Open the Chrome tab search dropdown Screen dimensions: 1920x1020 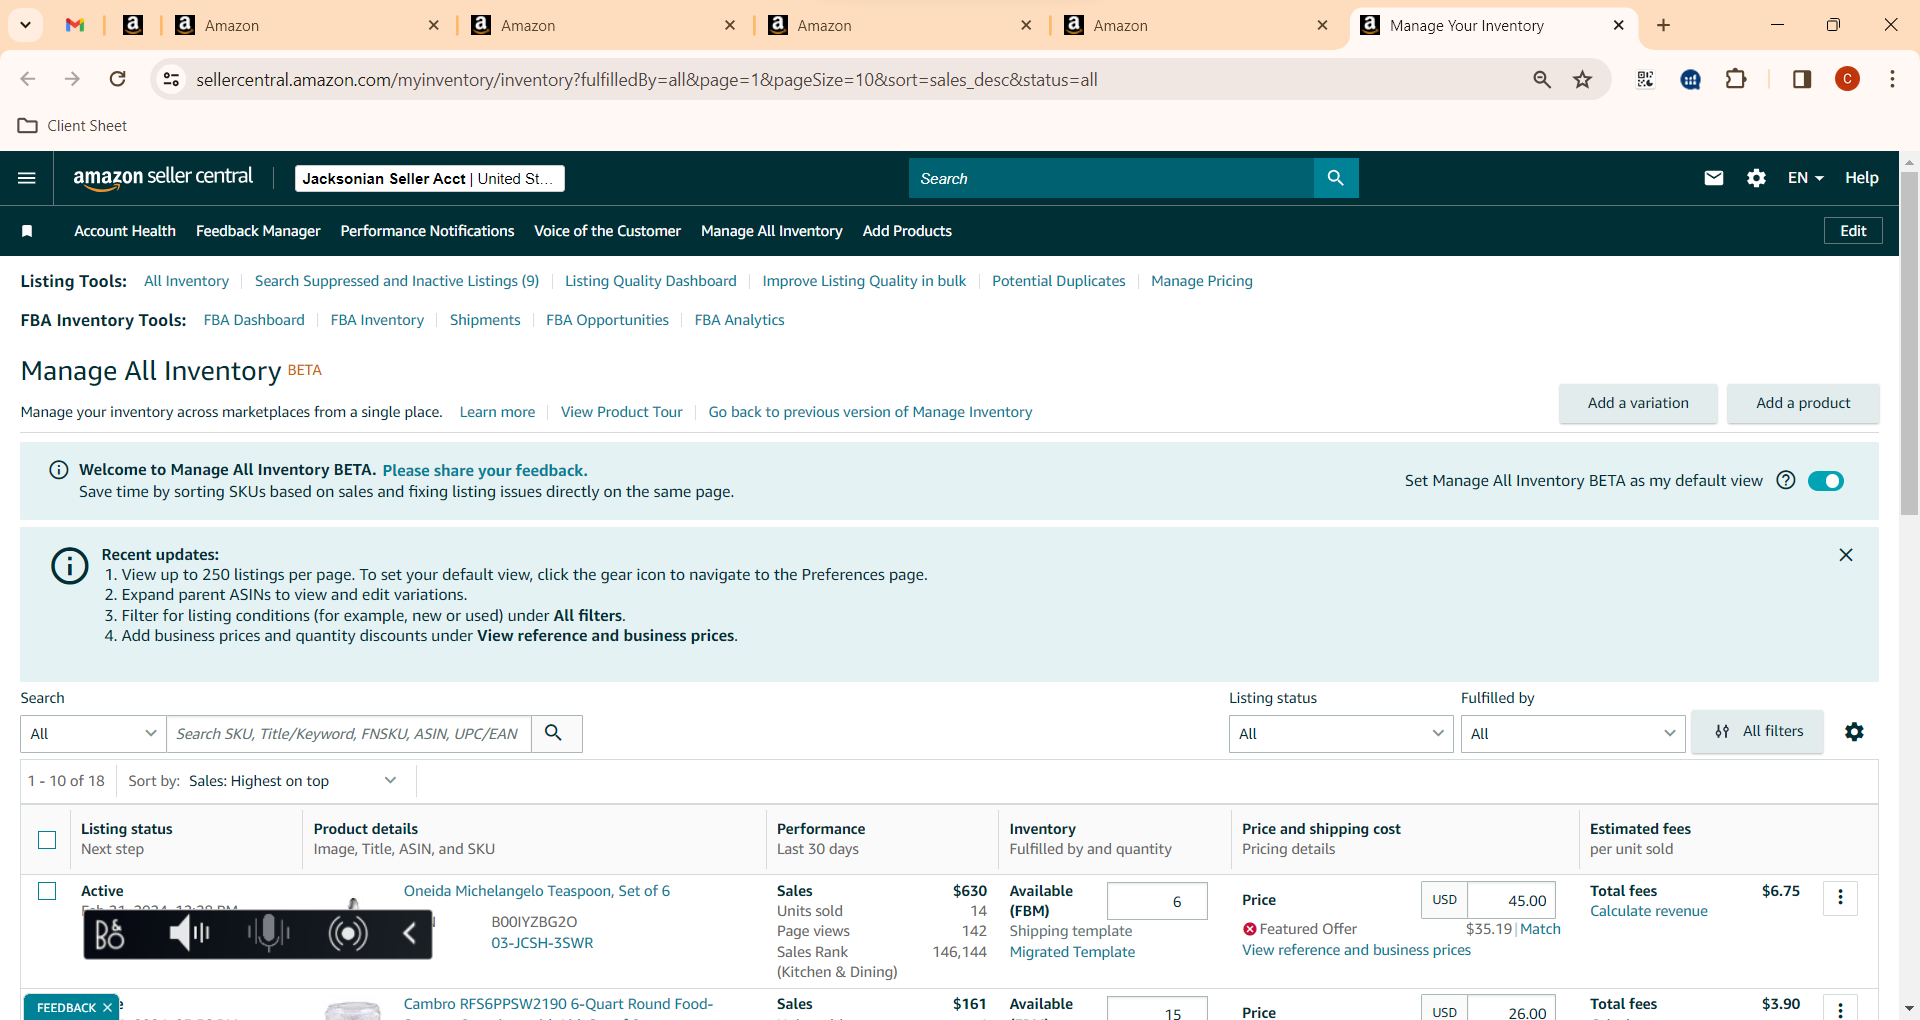pyautogui.click(x=25, y=25)
